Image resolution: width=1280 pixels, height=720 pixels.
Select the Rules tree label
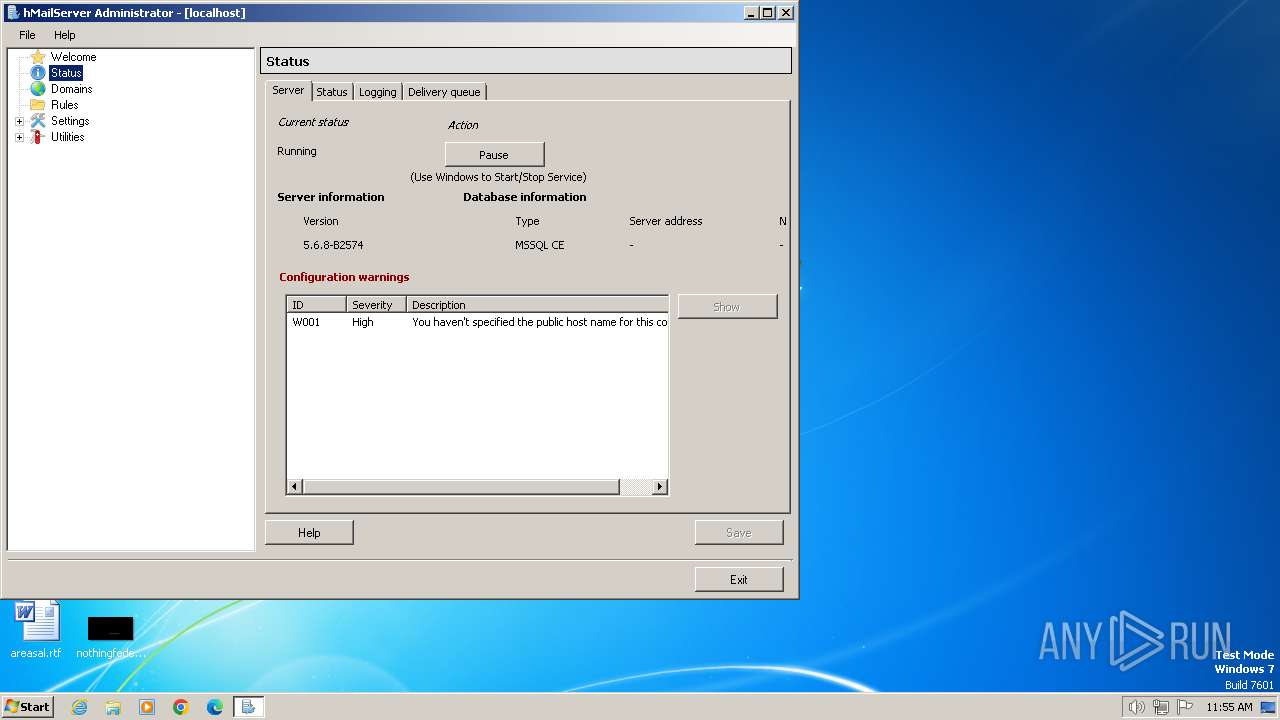click(x=64, y=105)
